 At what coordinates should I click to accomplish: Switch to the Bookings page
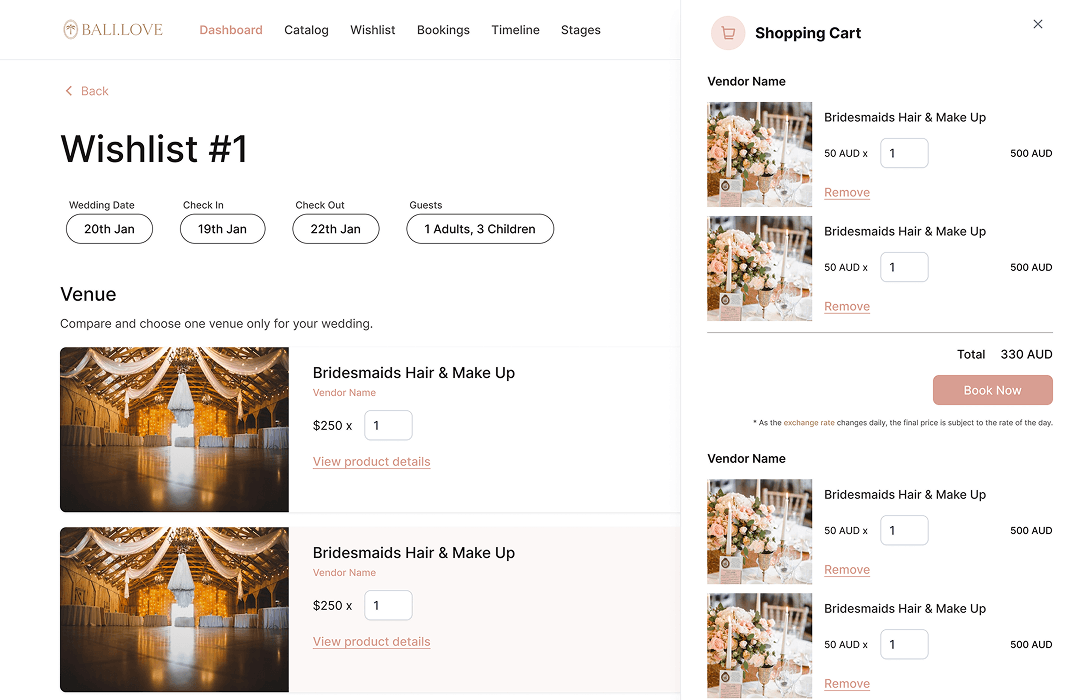[x=443, y=30]
